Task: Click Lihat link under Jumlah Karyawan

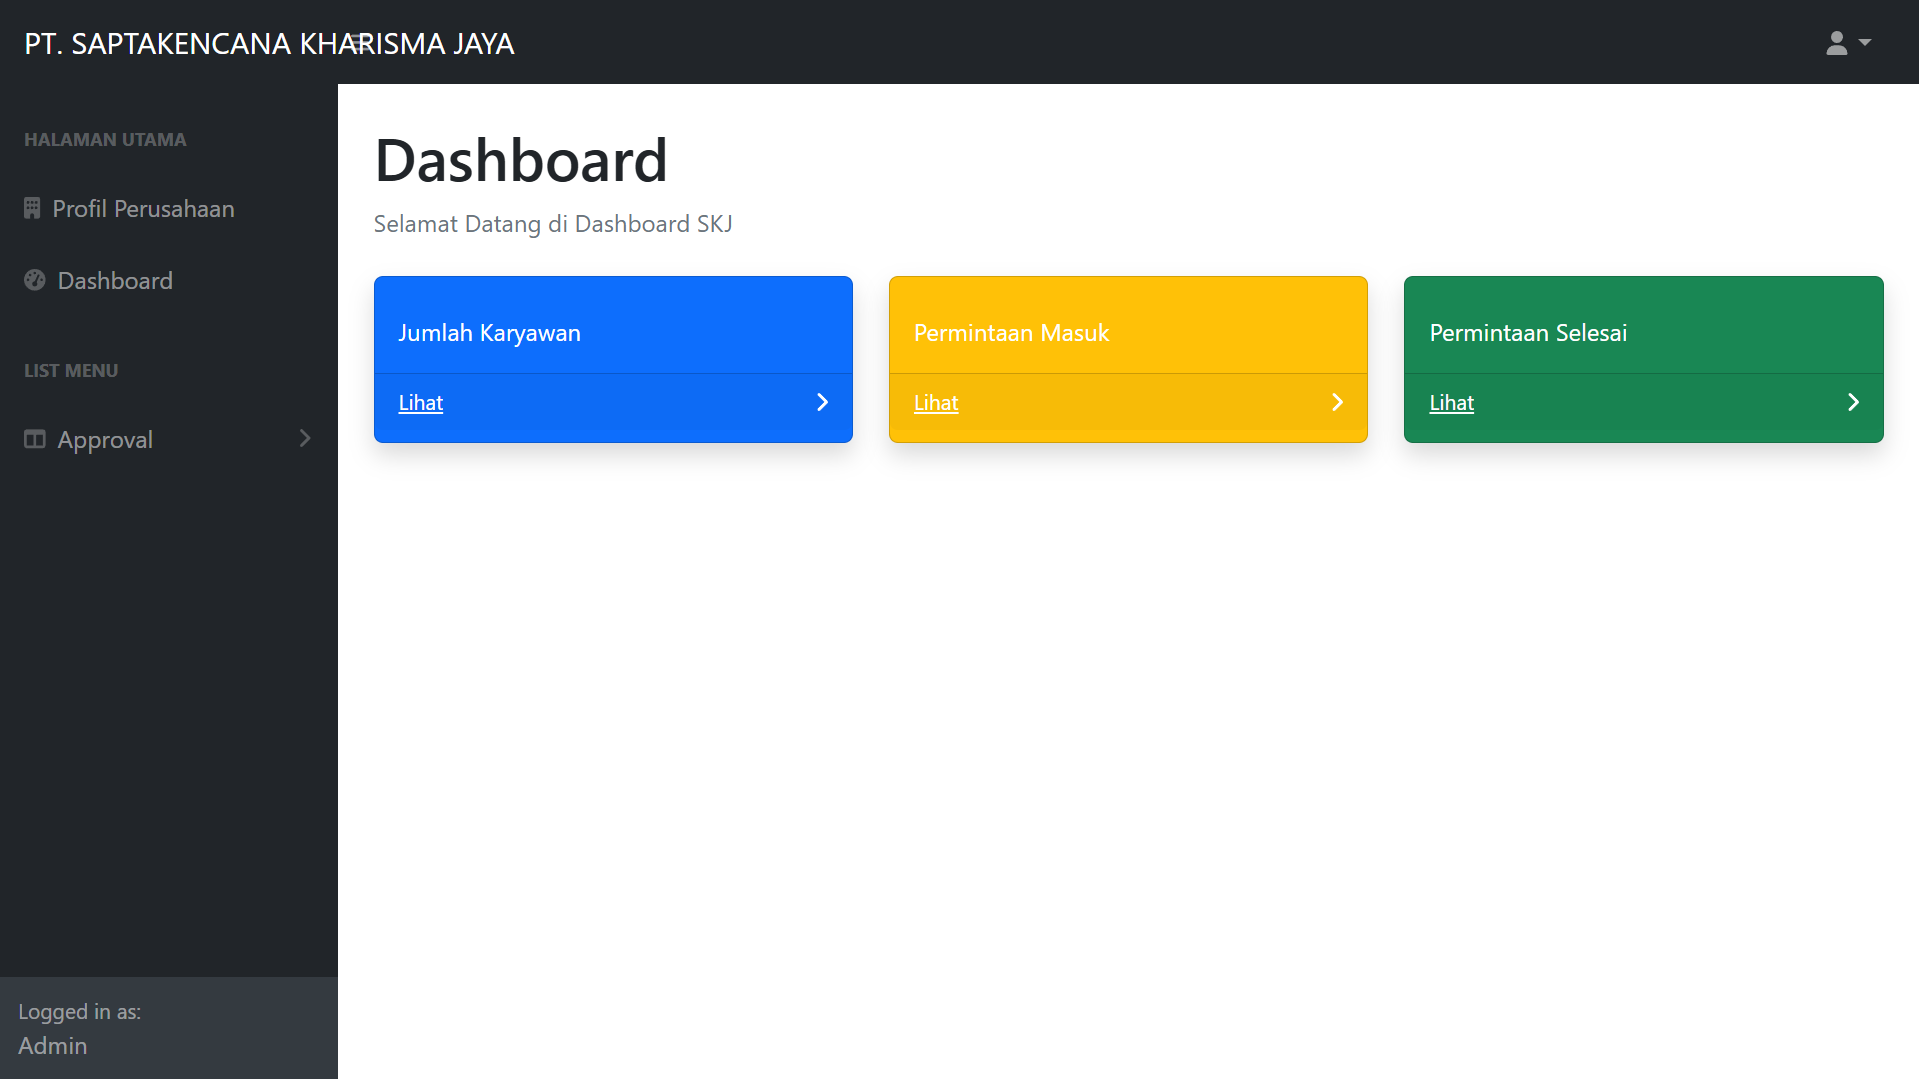Action: [x=420, y=403]
